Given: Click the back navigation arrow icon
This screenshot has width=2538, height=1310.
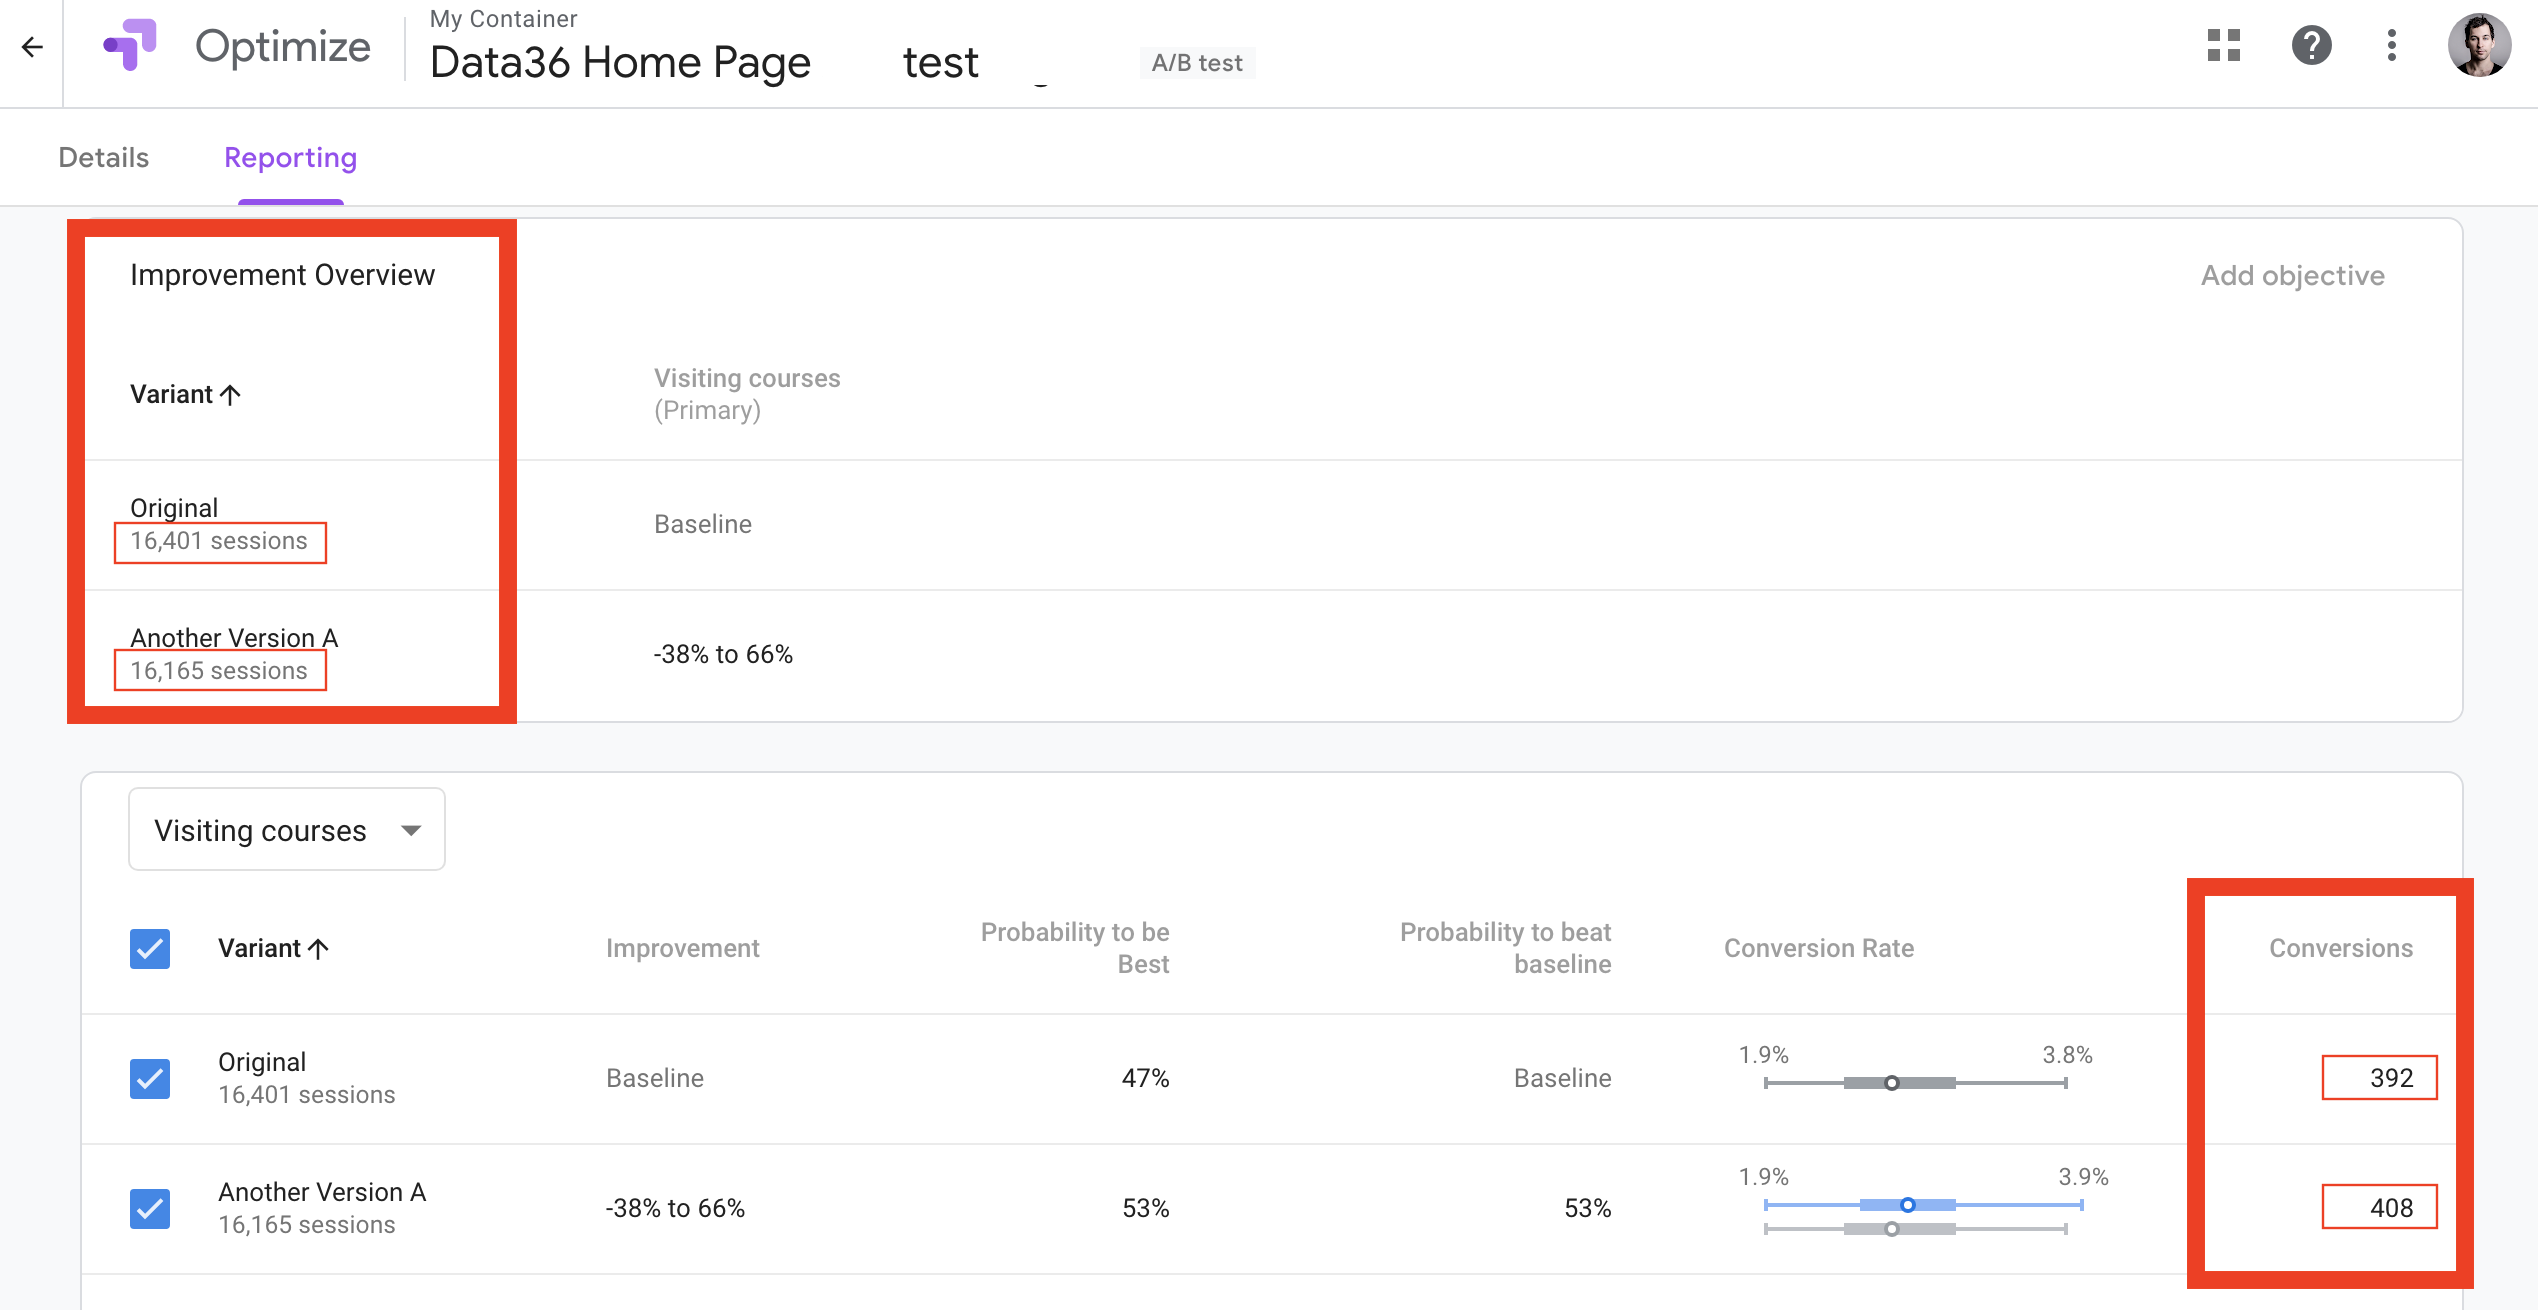Looking at the screenshot, I should tap(28, 47).
